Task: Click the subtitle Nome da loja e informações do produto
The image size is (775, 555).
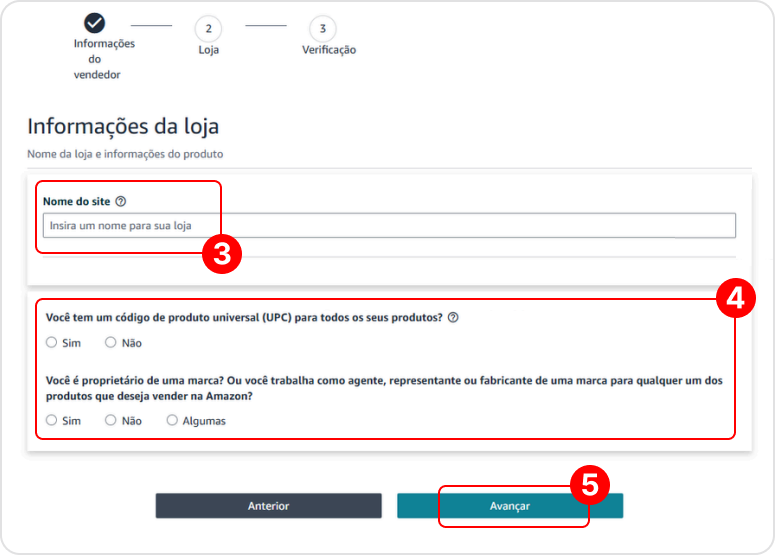Action: [125, 154]
